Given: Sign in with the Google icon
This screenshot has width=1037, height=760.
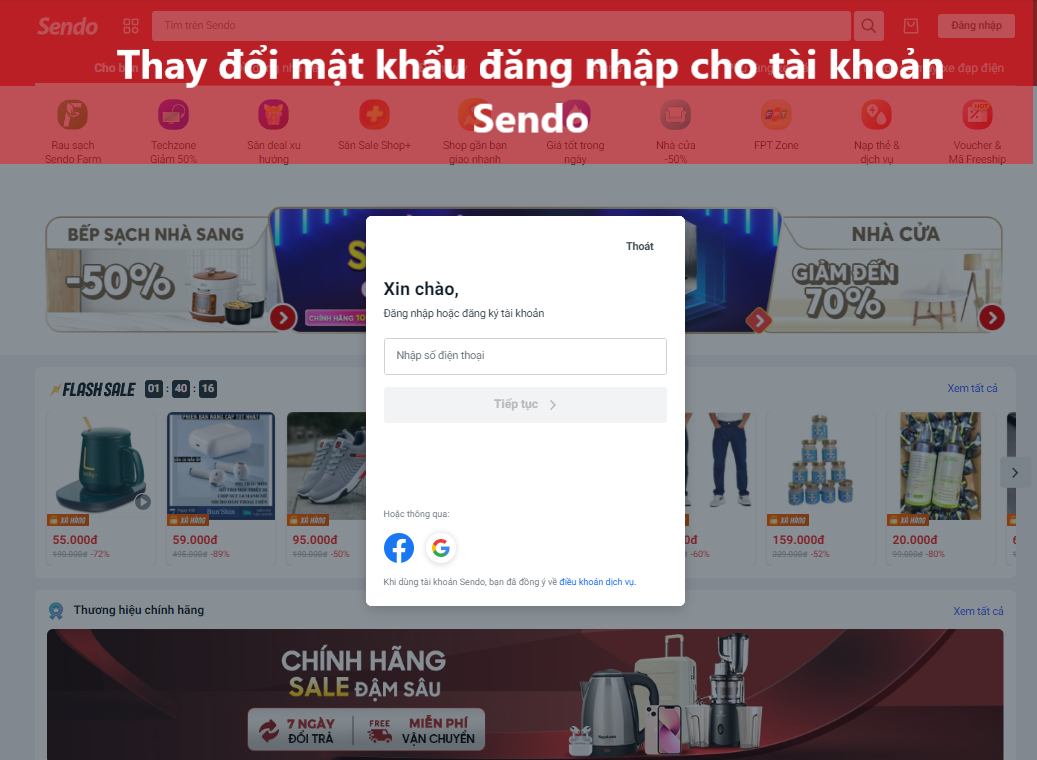Looking at the screenshot, I should tap(440, 548).
